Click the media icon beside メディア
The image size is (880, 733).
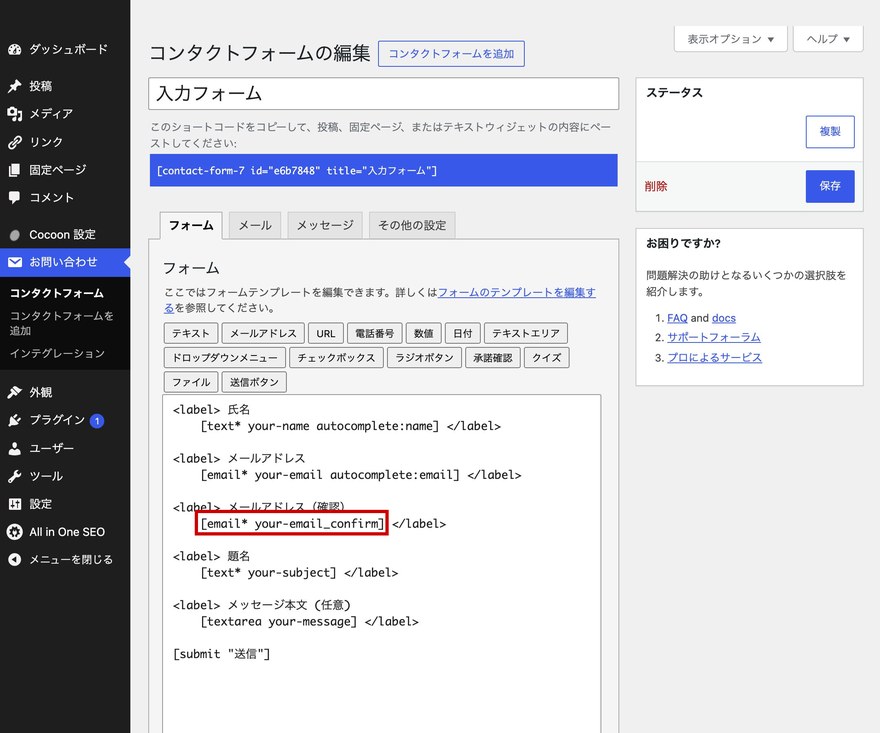tap(15, 114)
